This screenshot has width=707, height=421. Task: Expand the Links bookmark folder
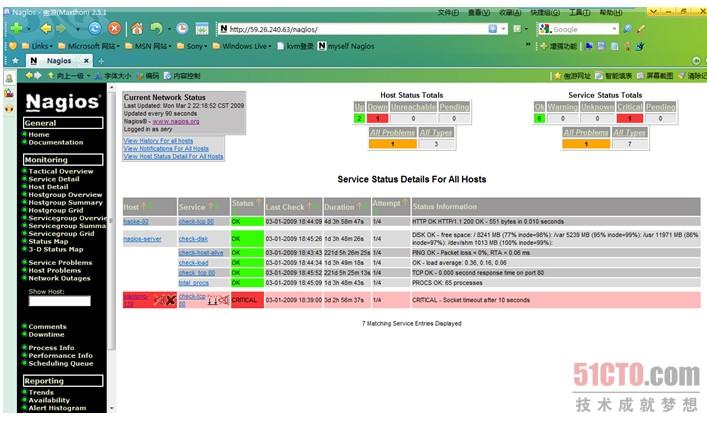point(37,46)
